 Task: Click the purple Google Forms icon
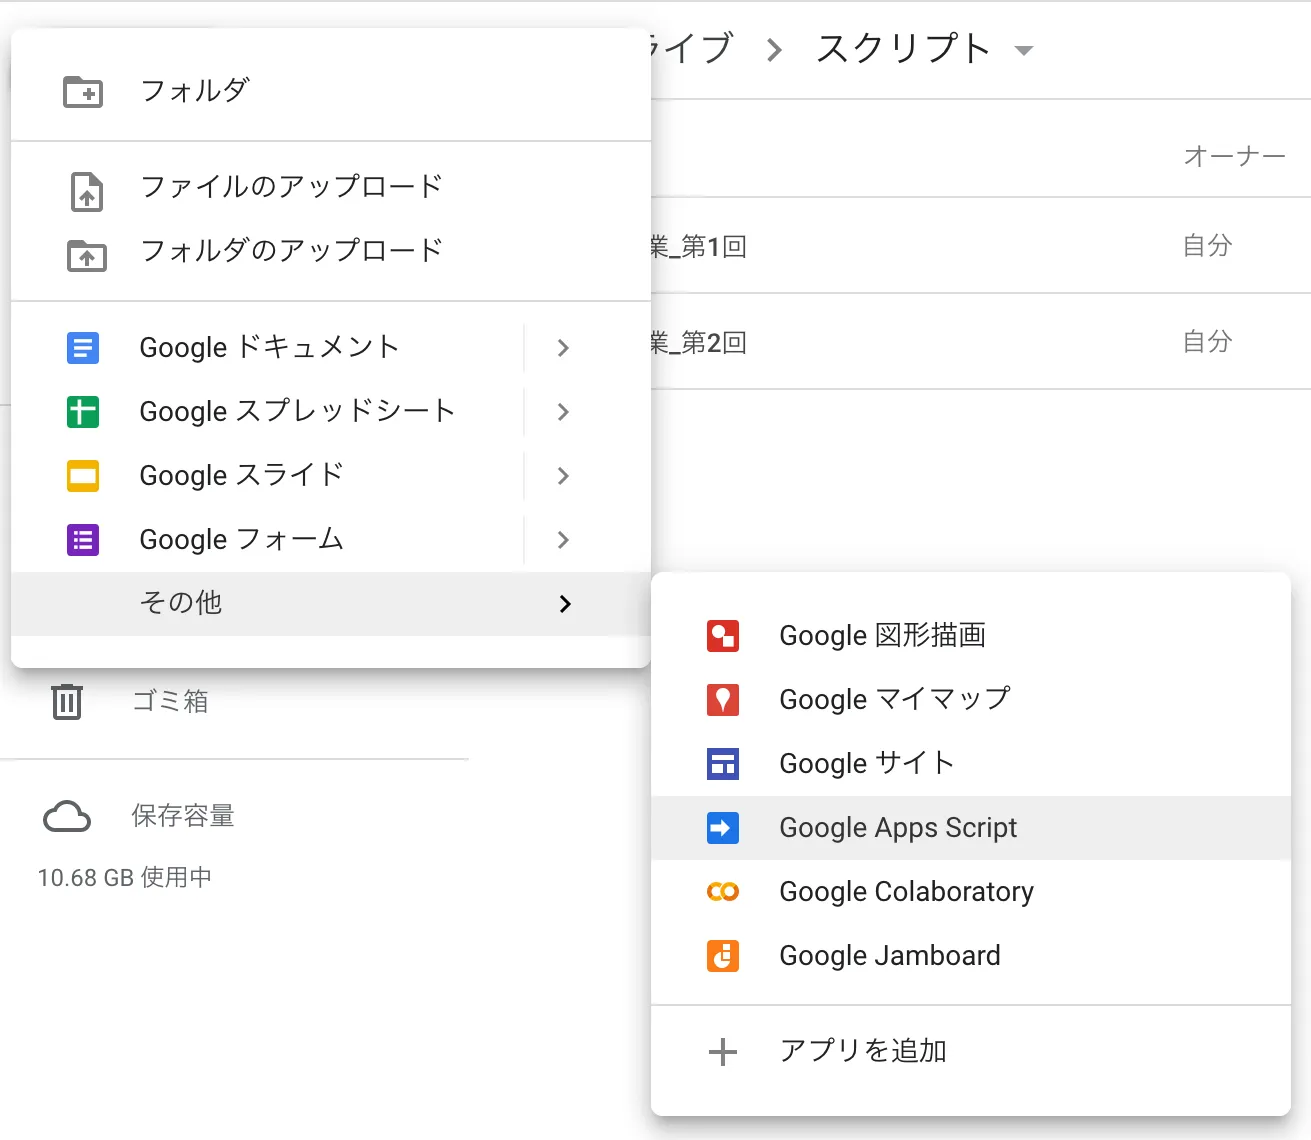pyautogui.click(x=83, y=540)
